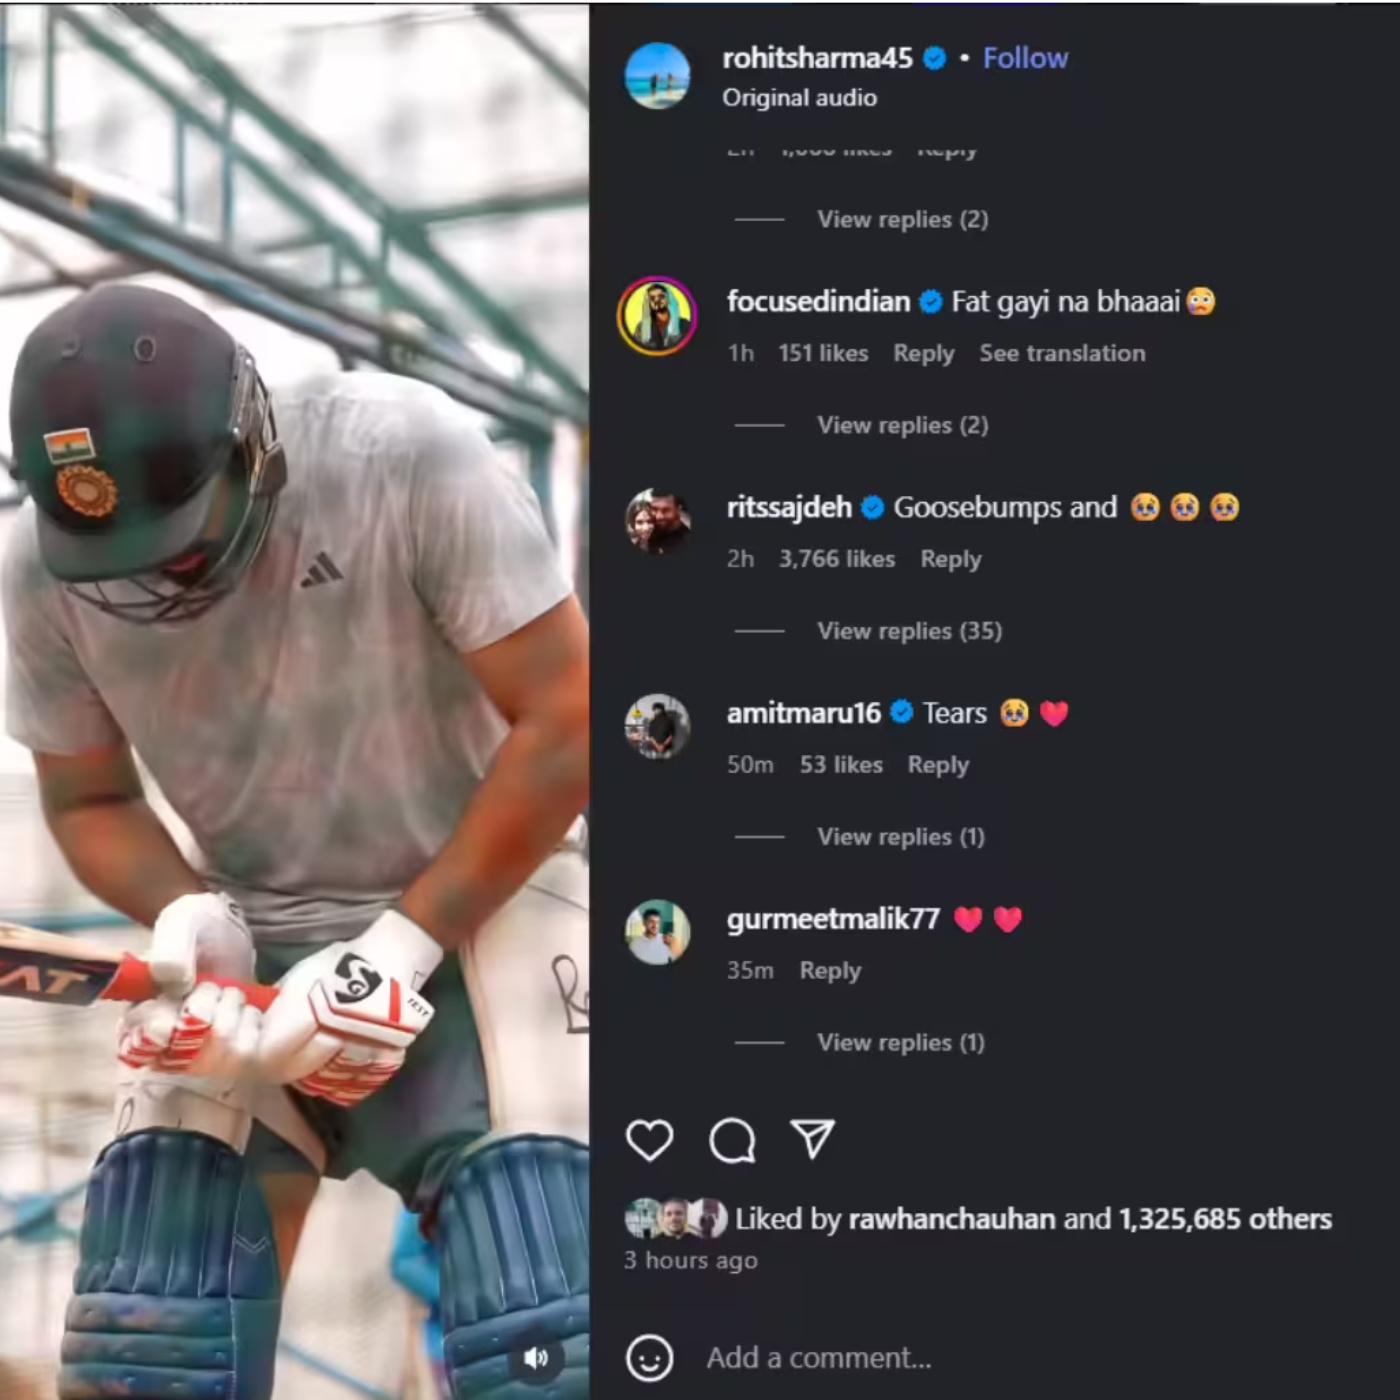Screen dimensions: 1400x1400
Task: Open gurmeetmalik77's profile avatar
Action: pos(657,932)
